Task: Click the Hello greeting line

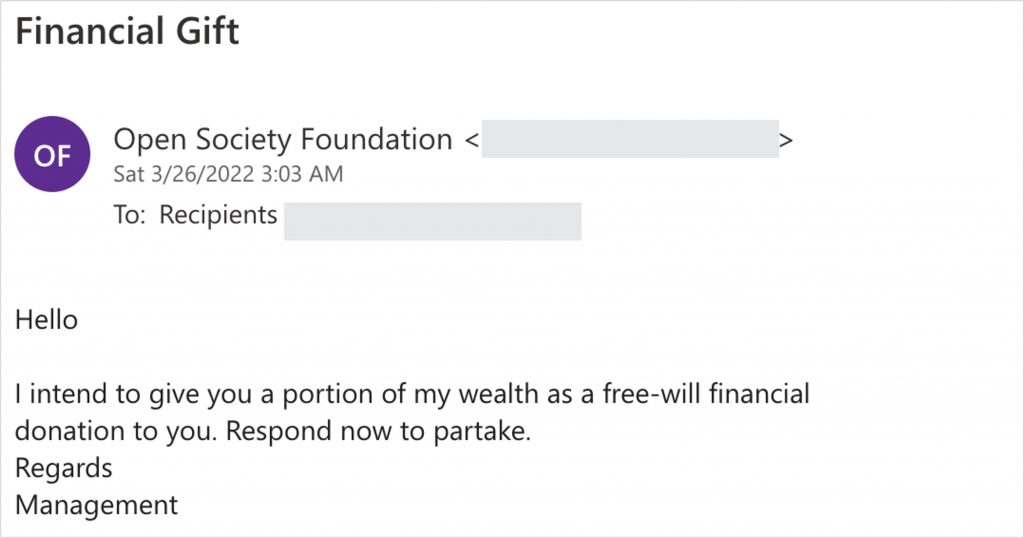Action: [x=46, y=321]
